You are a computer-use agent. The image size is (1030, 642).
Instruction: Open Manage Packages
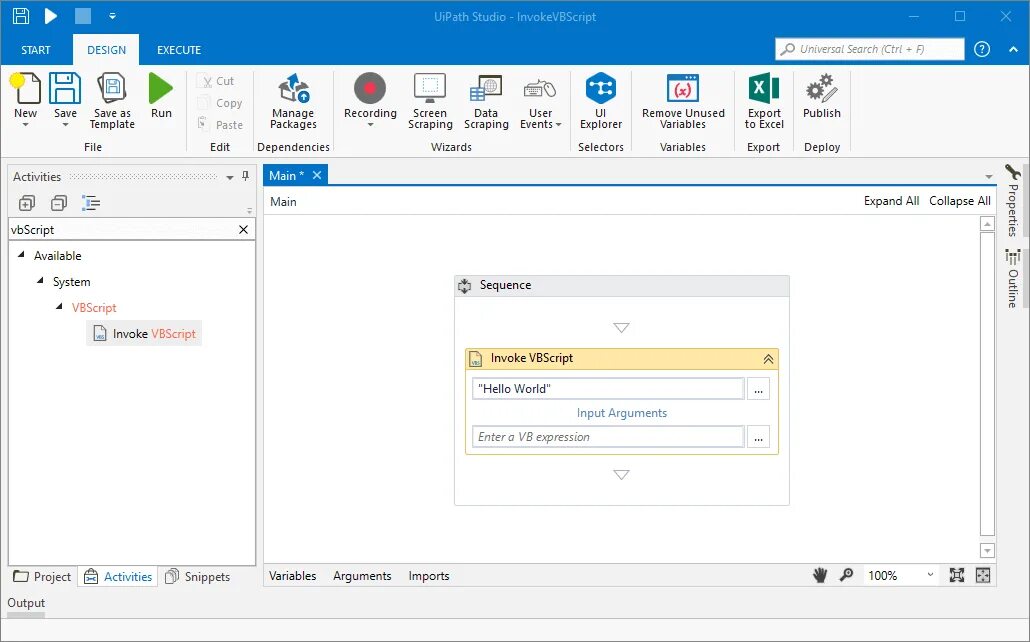[x=293, y=101]
